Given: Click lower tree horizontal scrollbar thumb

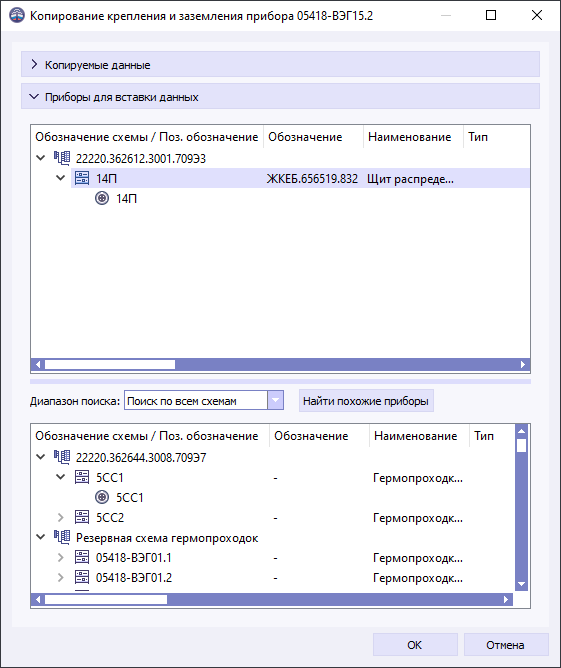Looking at the screenshot, I should click(x=106, y=600).
